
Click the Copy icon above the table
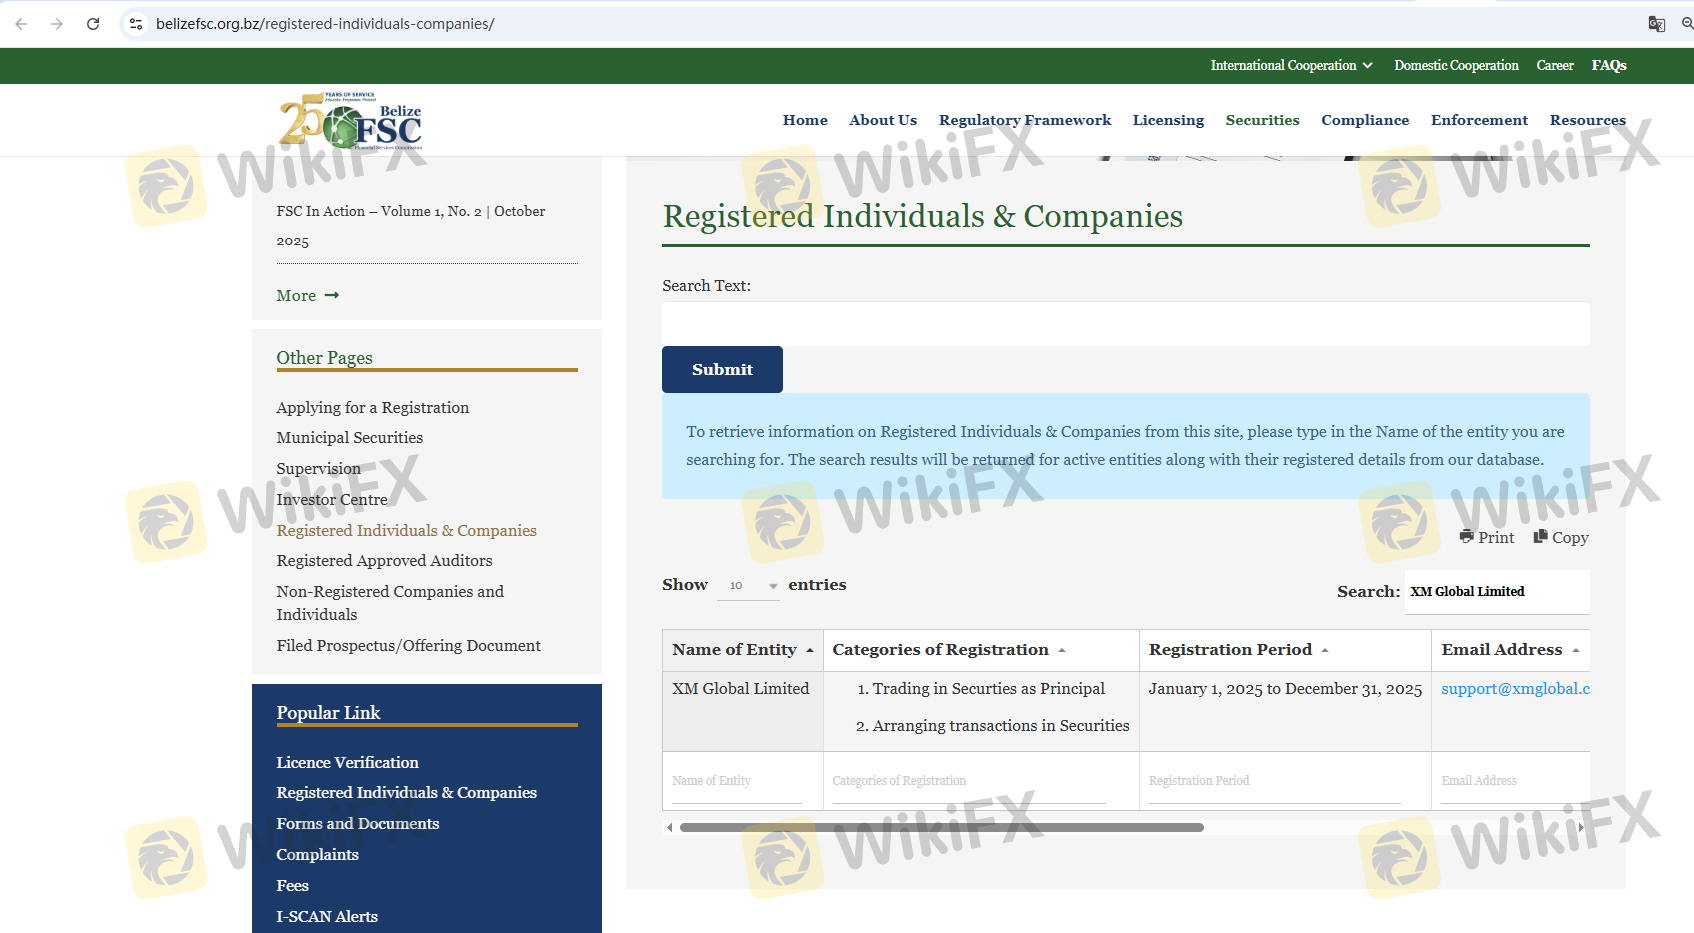(x=1540, y=536)
